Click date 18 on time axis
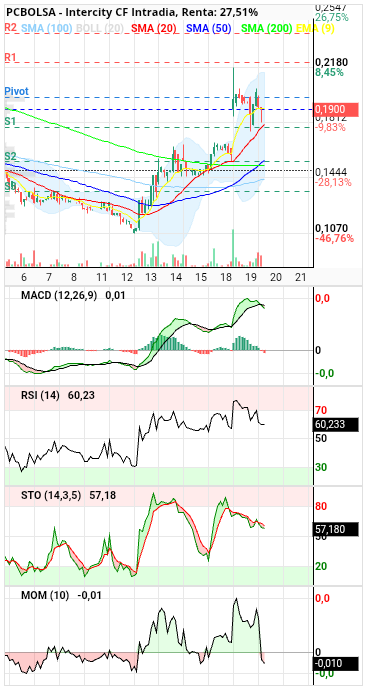 226,278
